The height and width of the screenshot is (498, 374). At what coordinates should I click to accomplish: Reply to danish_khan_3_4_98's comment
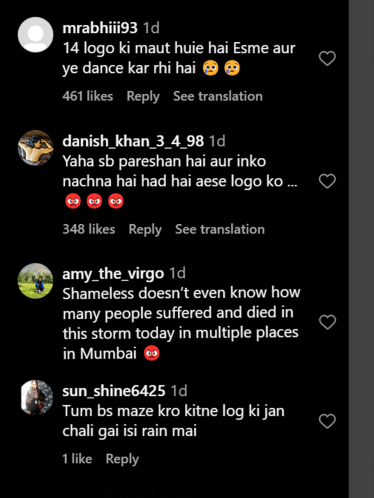pyautogui.click(x=145, y=229)
